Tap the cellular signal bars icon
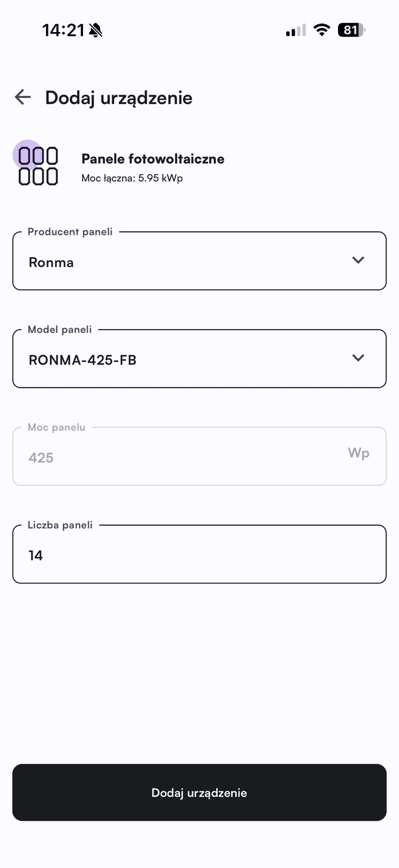 coord(296,30)
